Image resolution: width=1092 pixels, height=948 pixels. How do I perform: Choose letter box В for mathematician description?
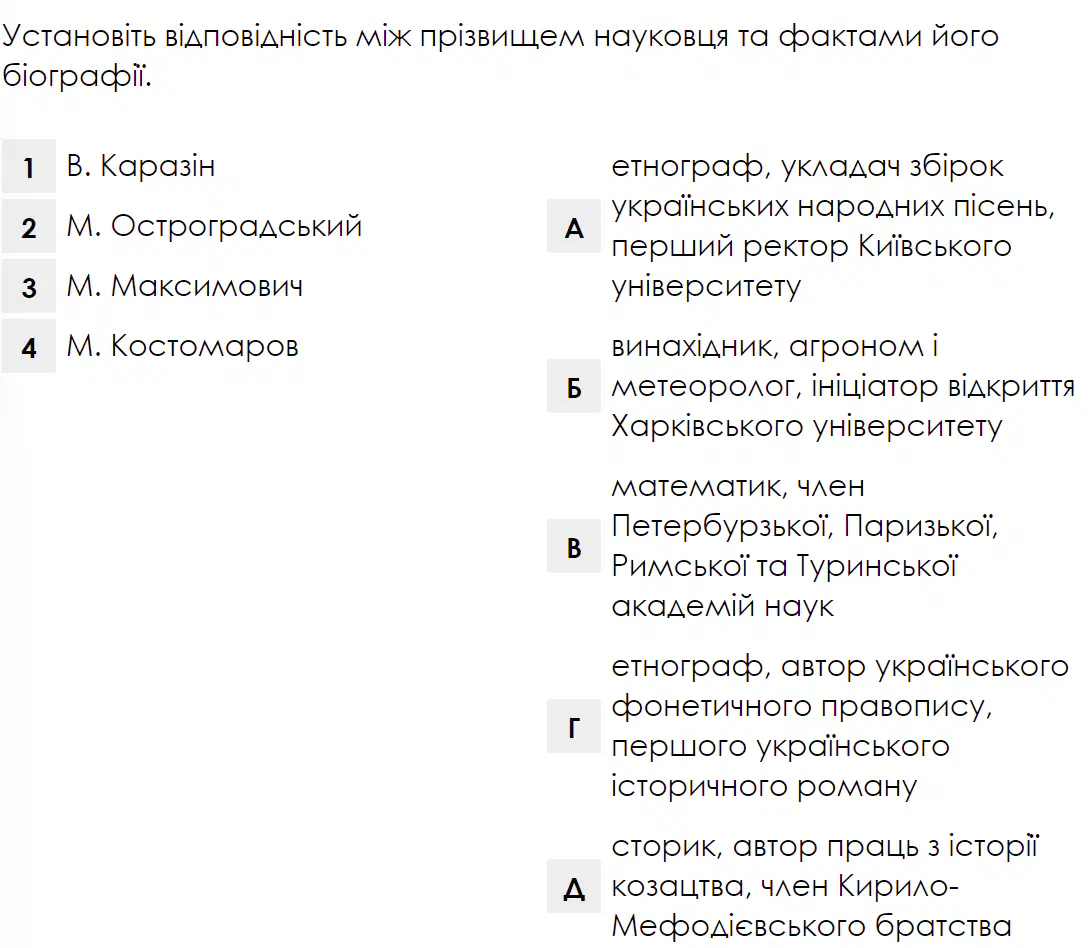574,546
